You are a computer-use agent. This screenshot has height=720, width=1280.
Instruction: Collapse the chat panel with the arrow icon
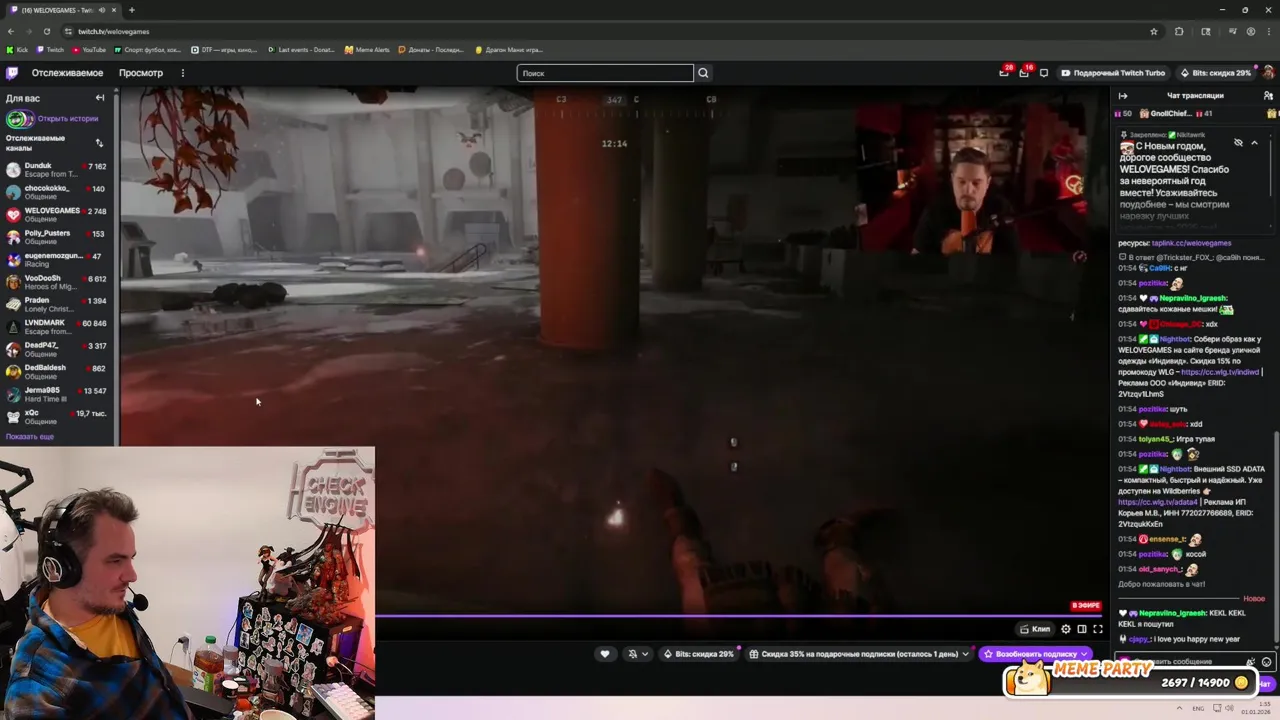point(1123,96)
